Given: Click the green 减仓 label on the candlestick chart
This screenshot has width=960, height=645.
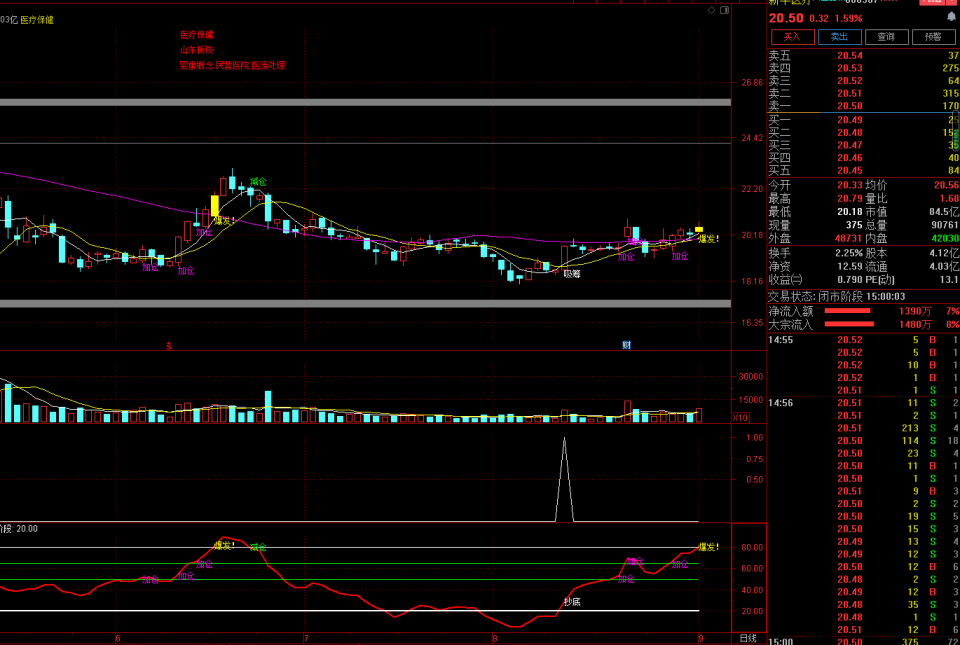Looking at the screenshot, I should pyautogui.click(x=258, y=182).
